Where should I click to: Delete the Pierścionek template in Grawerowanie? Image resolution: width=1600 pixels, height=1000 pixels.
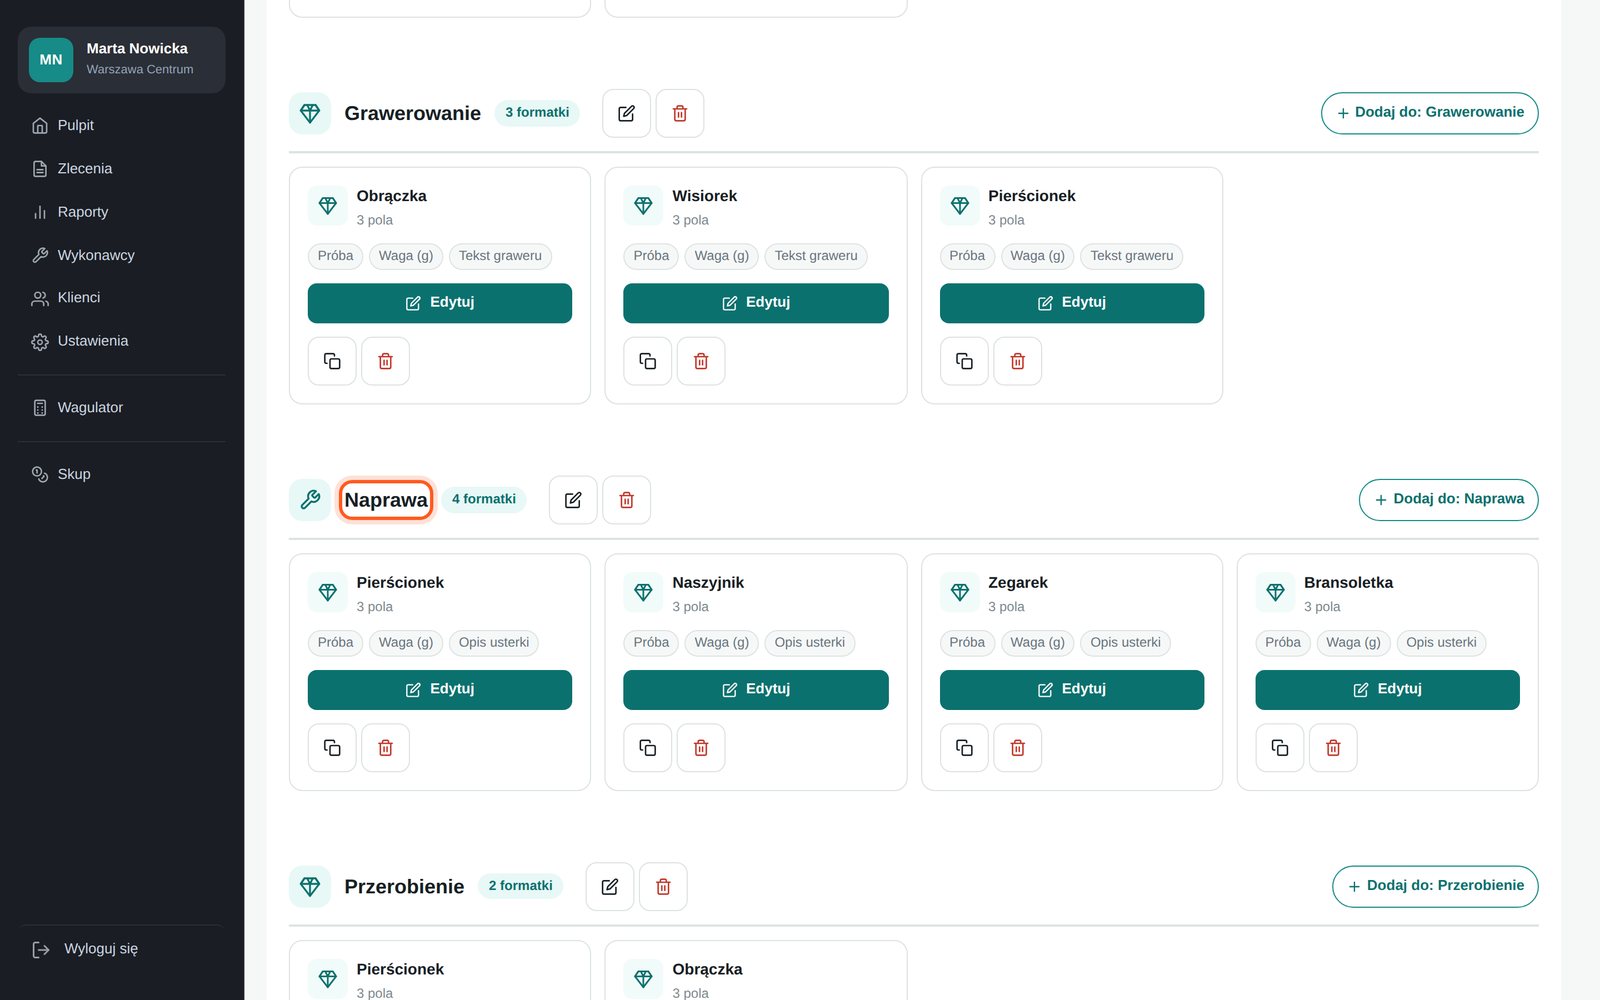(x=1018, y=361)
